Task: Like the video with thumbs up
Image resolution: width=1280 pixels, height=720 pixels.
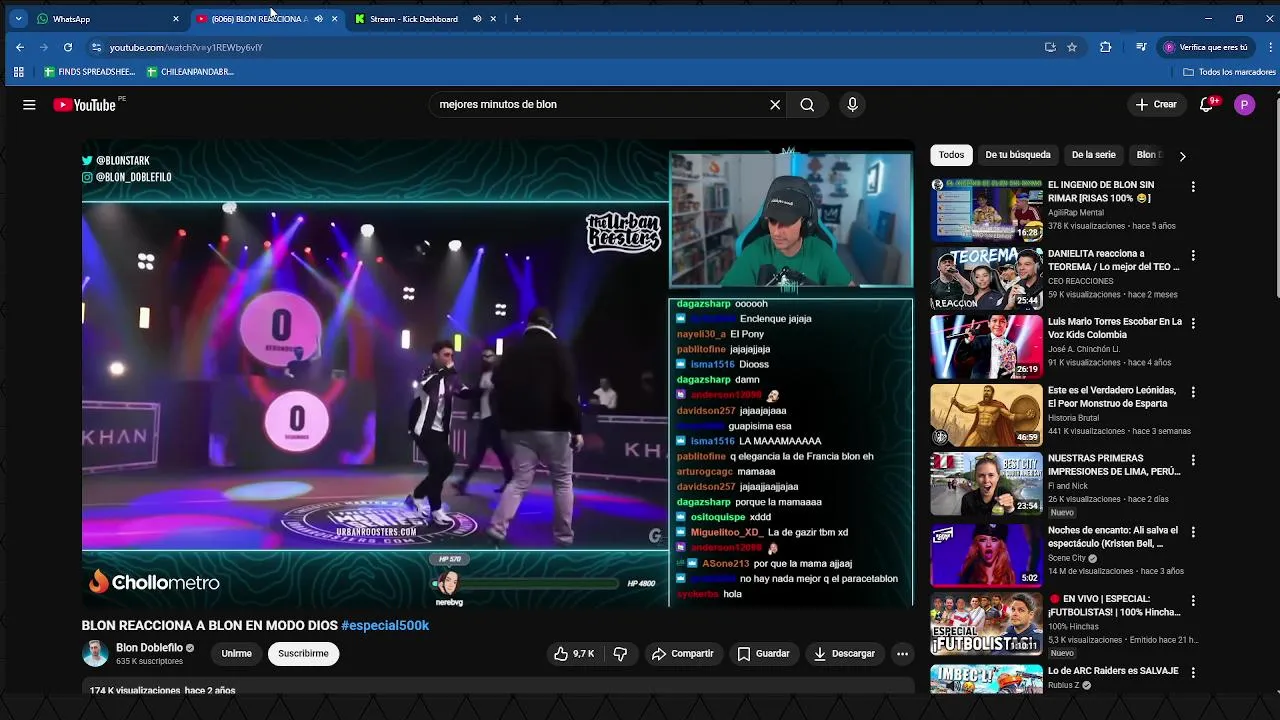Action: 575,653
